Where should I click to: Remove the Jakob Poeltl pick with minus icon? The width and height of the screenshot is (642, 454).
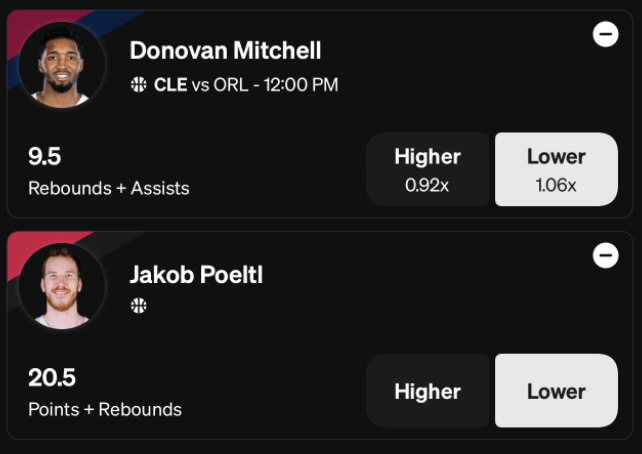[x=606, y=255]
